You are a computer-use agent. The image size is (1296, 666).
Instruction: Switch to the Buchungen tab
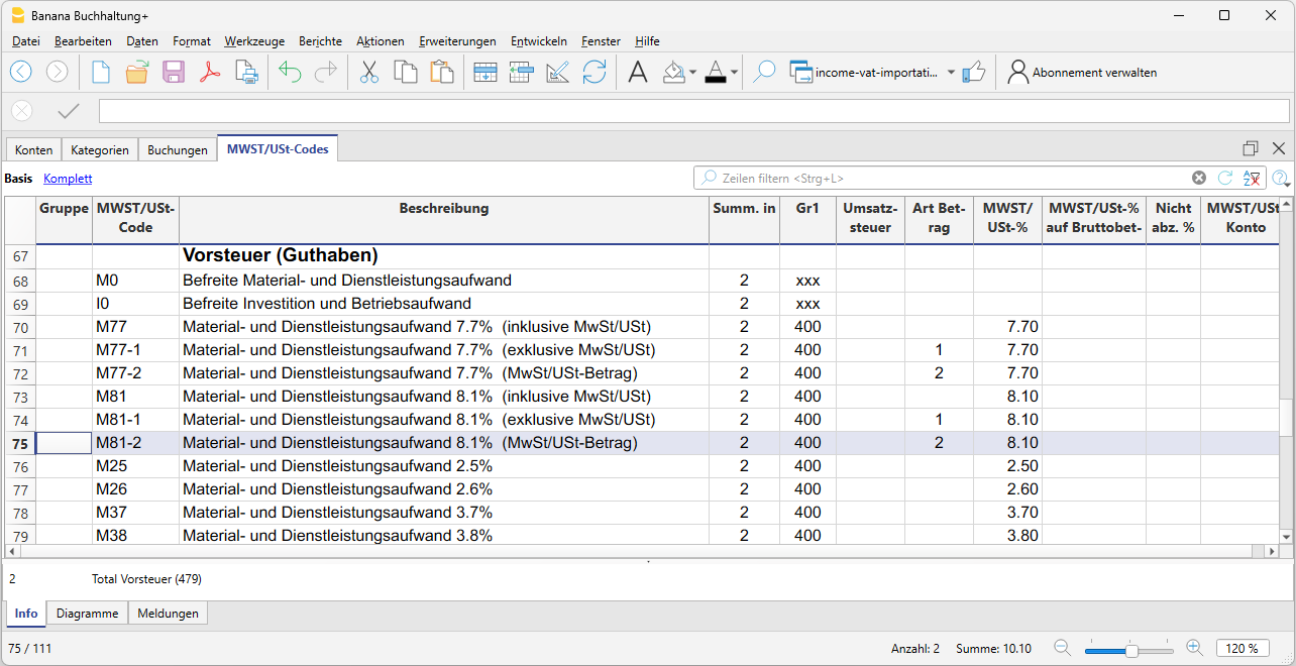point(177,150)
